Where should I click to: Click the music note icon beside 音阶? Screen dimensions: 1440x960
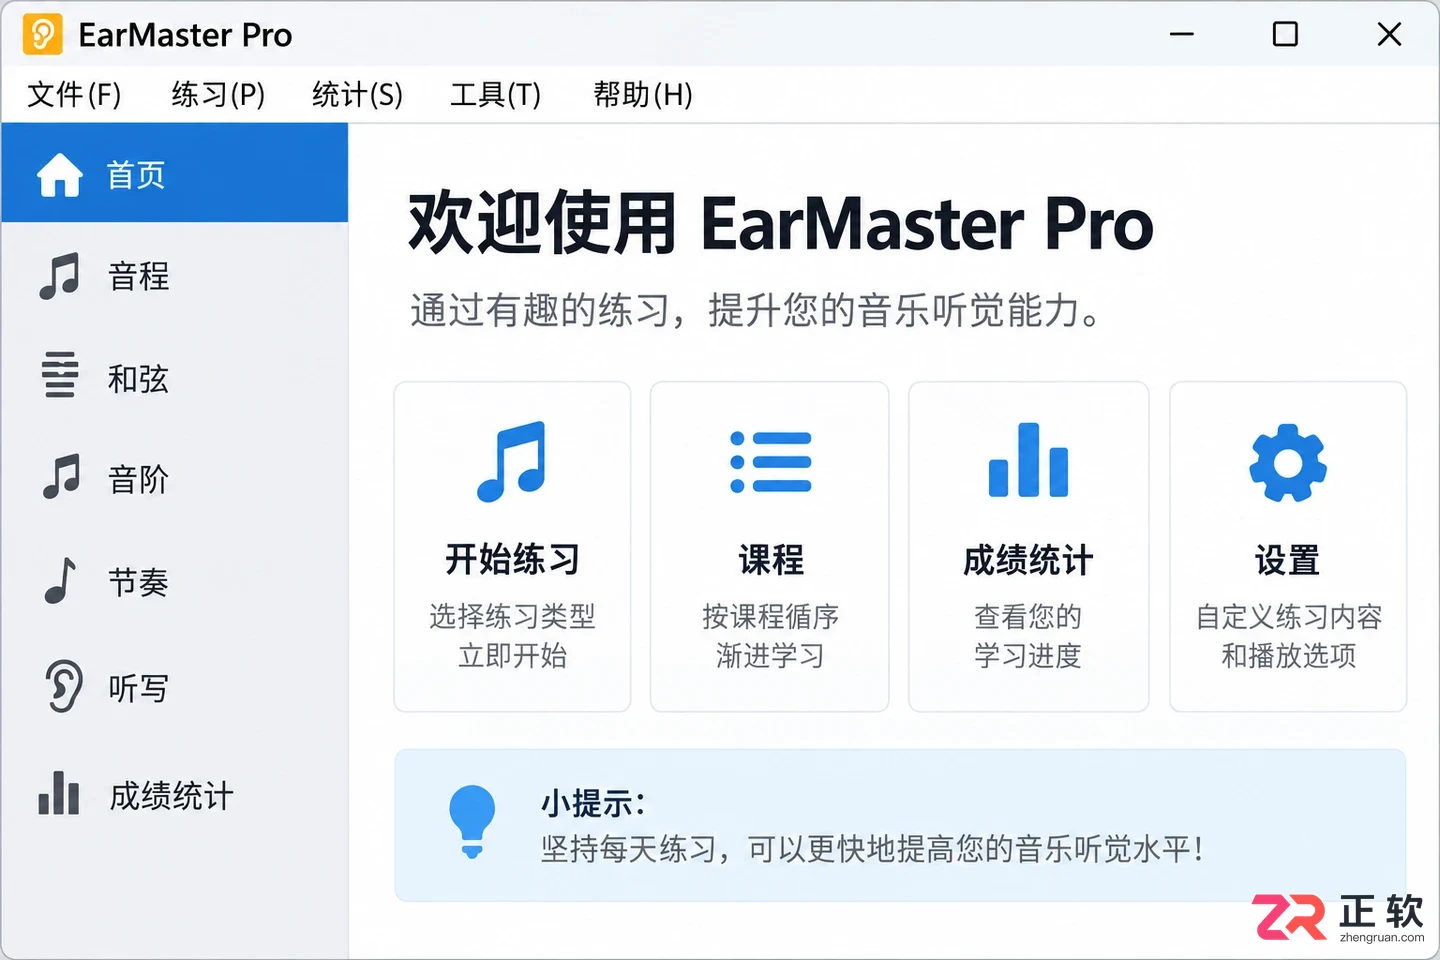pyautogui.click(x=60, y=476)
